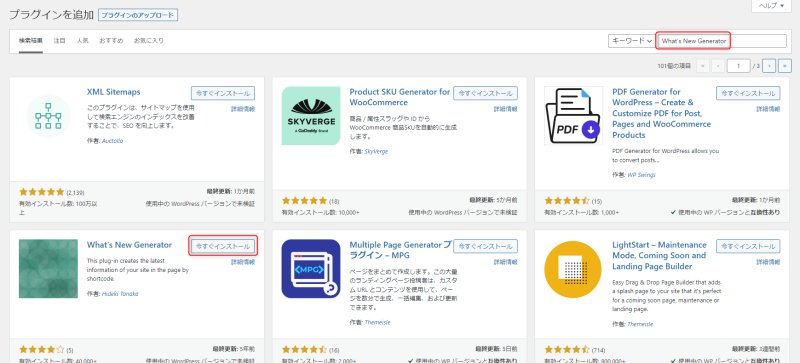Open Themeisle author link under MPG plugin
800x363 pixels.
coord(377,323)
